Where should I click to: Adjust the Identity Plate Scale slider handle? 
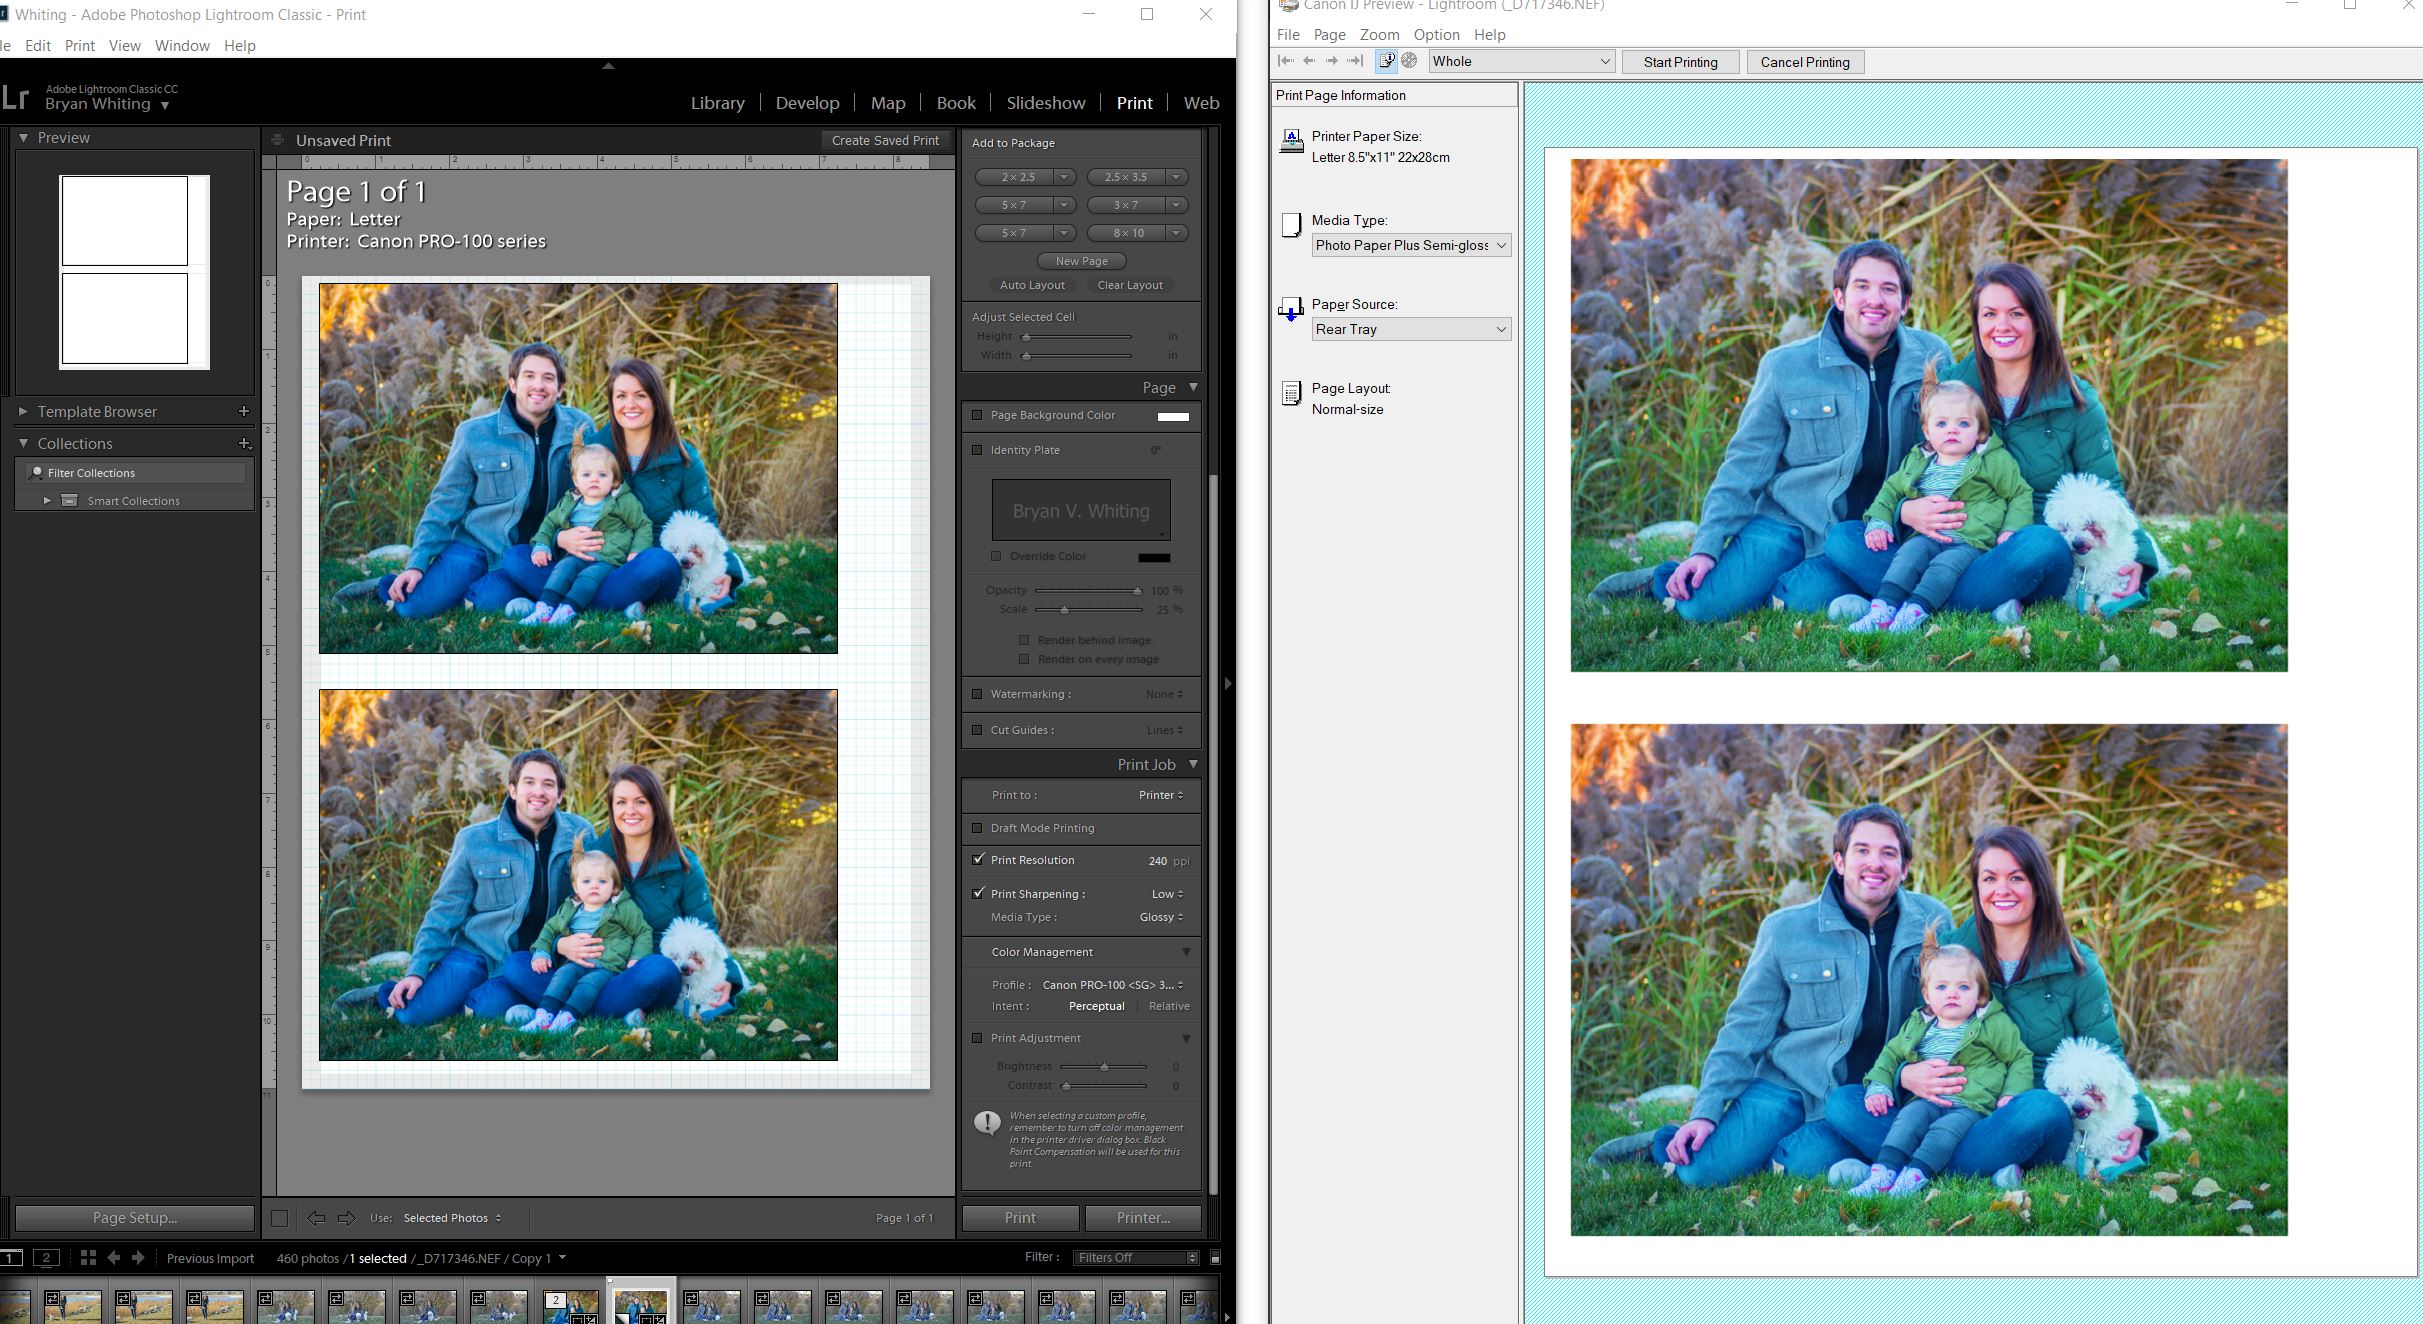click(x=1064, y=609)
